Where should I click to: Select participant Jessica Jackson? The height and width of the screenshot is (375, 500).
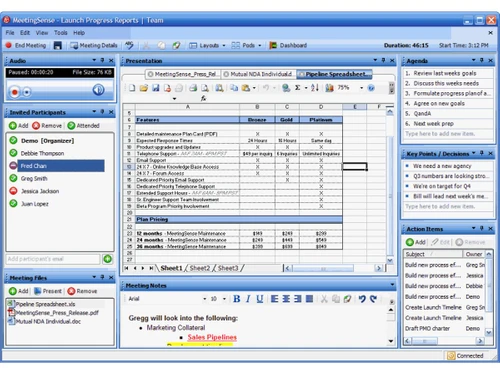coord(40,191)
